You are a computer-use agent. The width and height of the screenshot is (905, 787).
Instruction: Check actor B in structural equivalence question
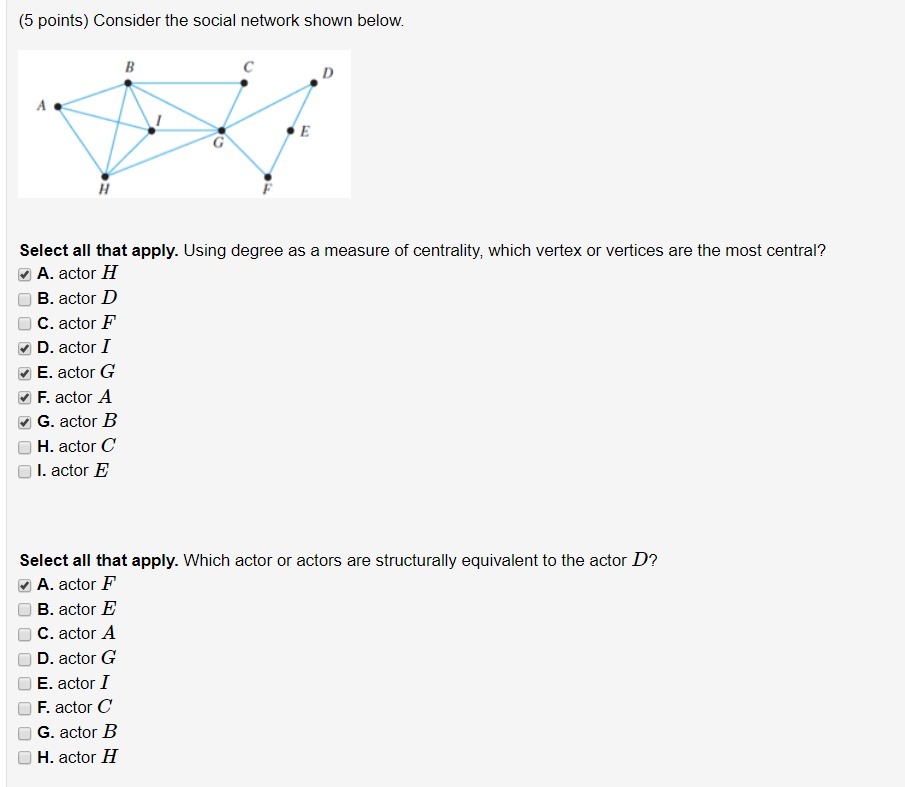(x=24, y=733)
